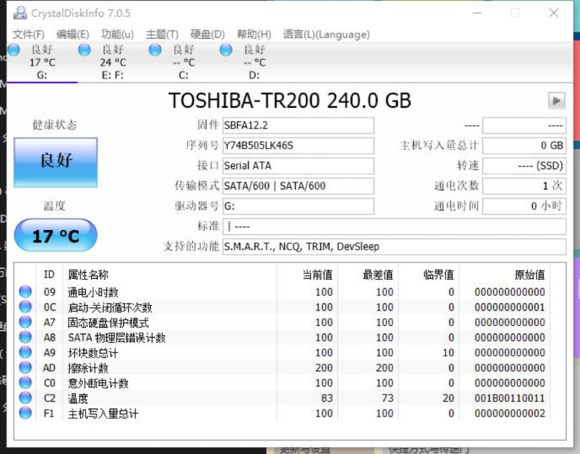Click status orb for attribute 09 row
Viewport: 580px width, 454px height.
coord(26,292)
